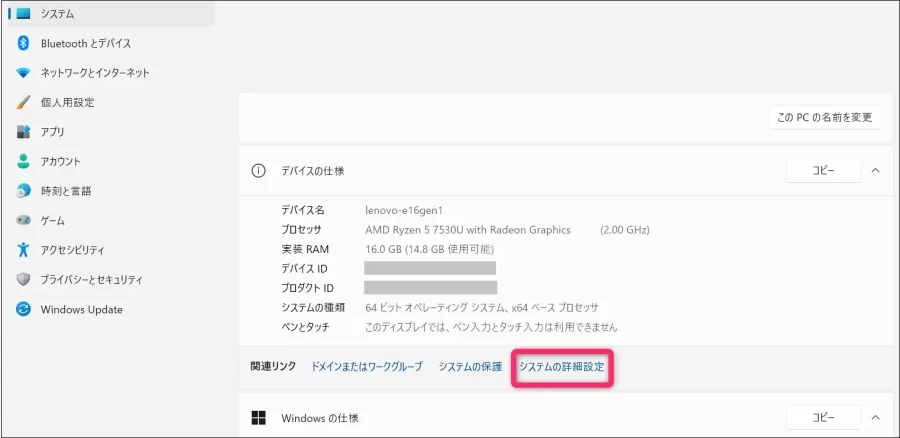Click the Windows の仕様 header title

pyautogui.click(x=320, y=418)
